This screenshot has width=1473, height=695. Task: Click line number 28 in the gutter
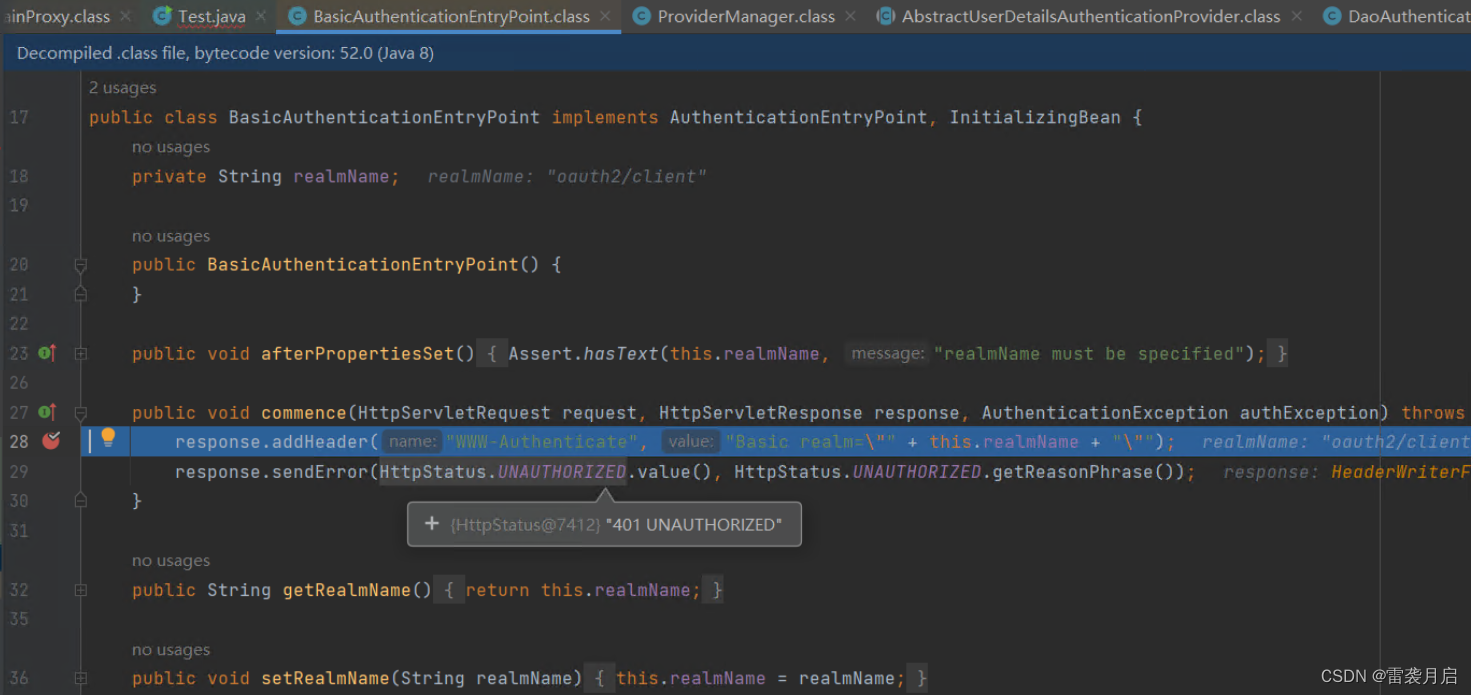(x=19, y=442)
